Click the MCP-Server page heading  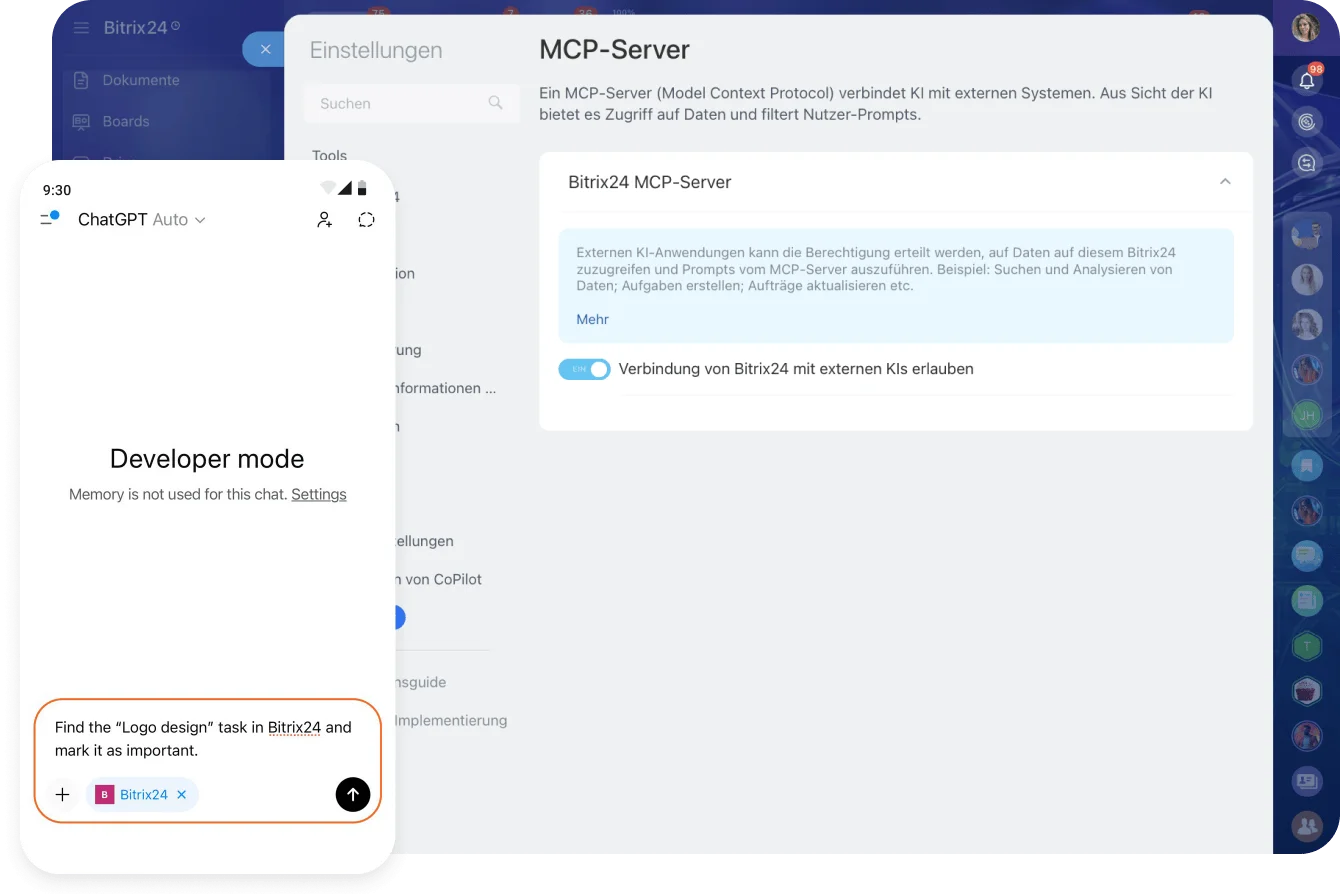[614, 49]
